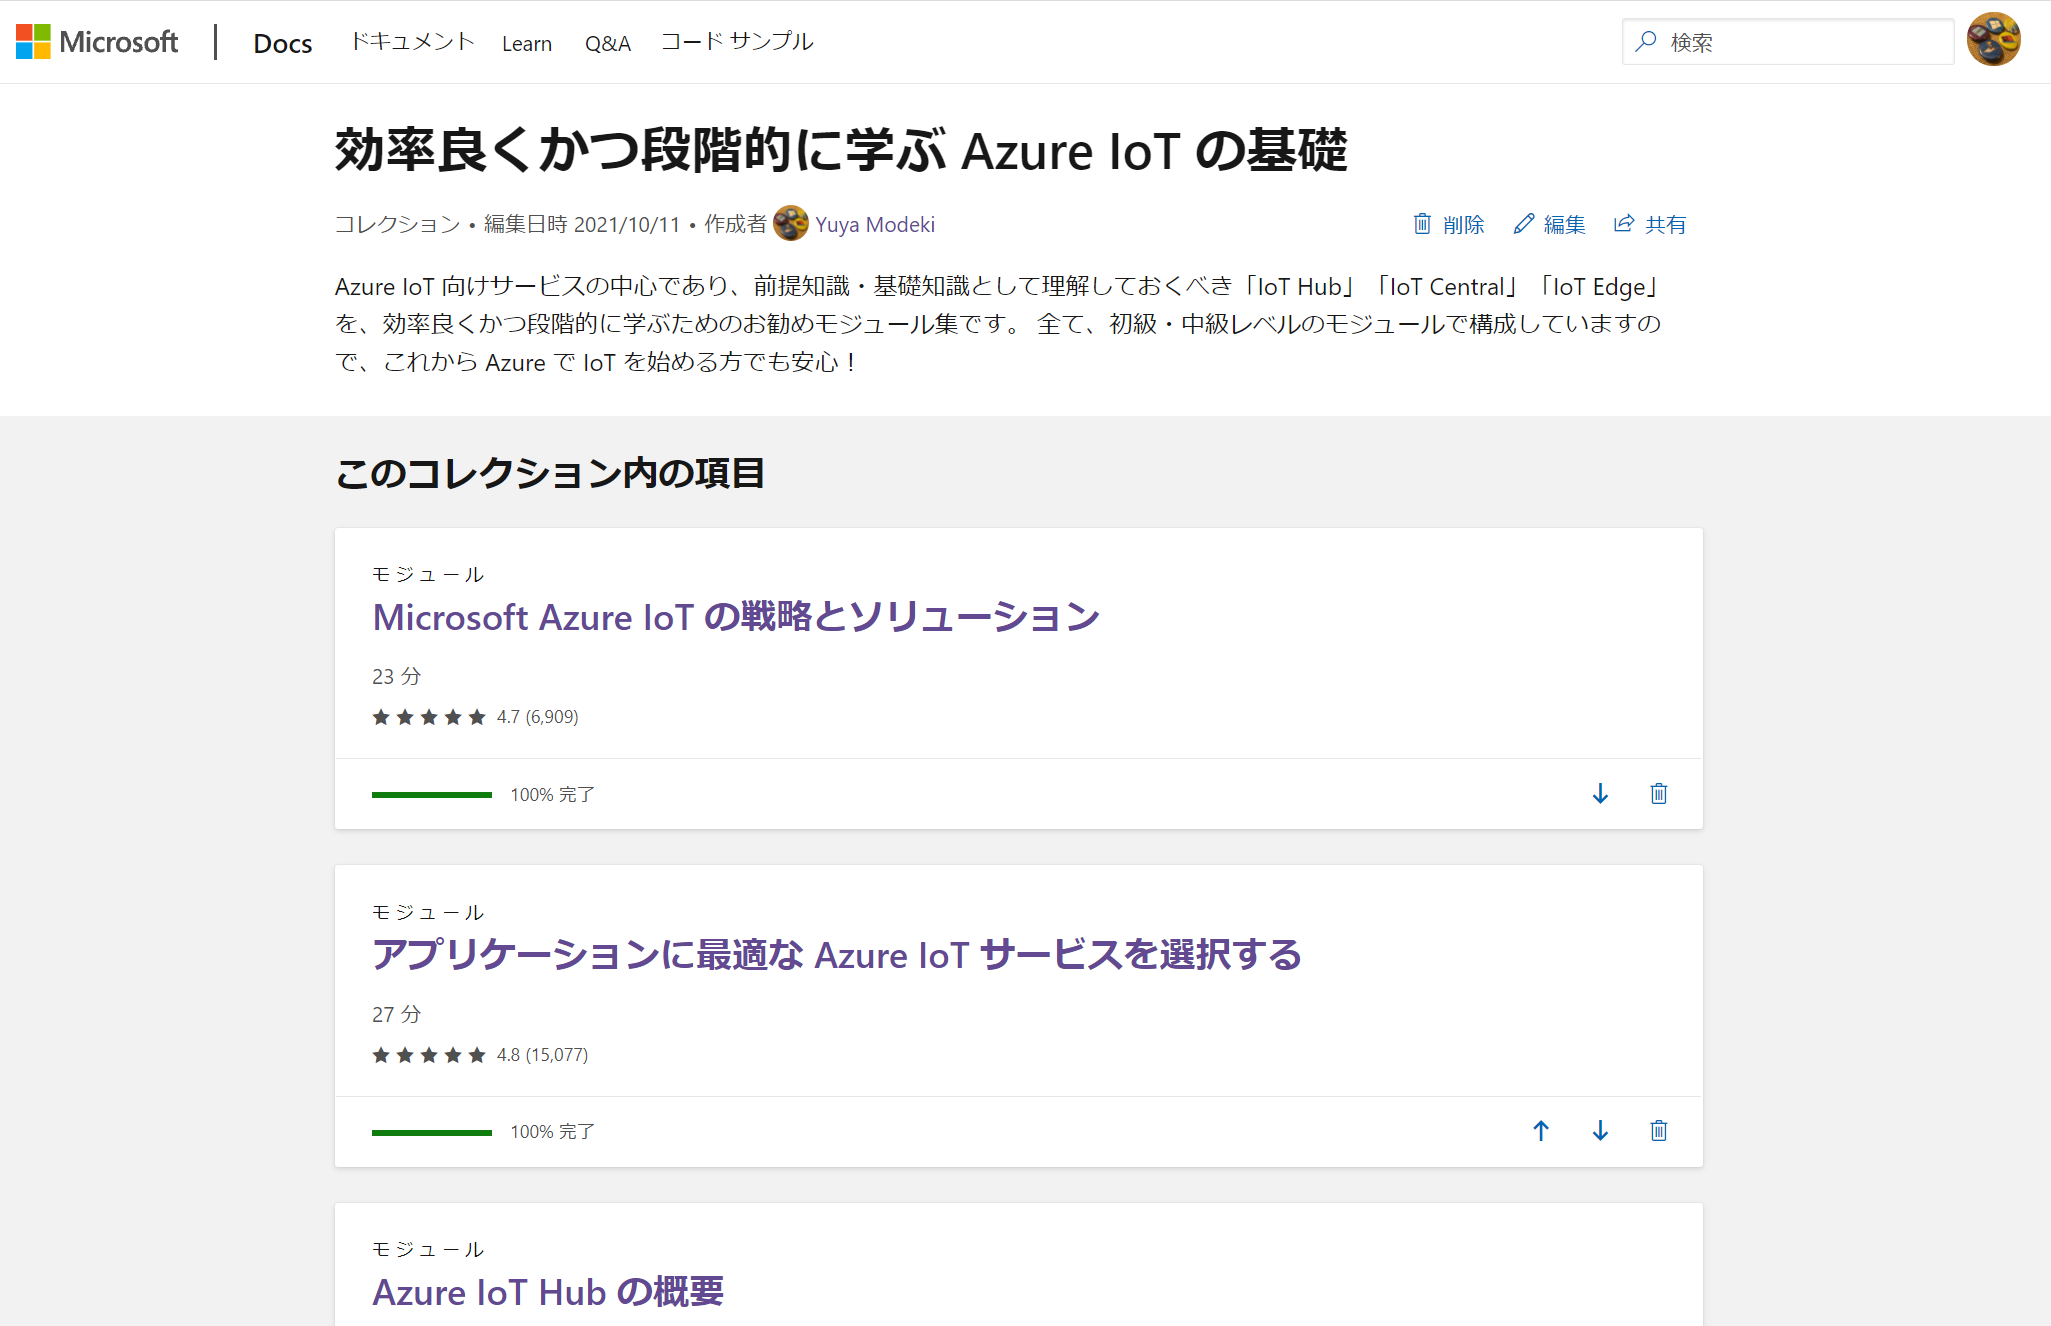The width and height of the screenshot is (2051, 1326).
Task: Open コード サンプル in the navigation
Action: (x=737, y=42)
